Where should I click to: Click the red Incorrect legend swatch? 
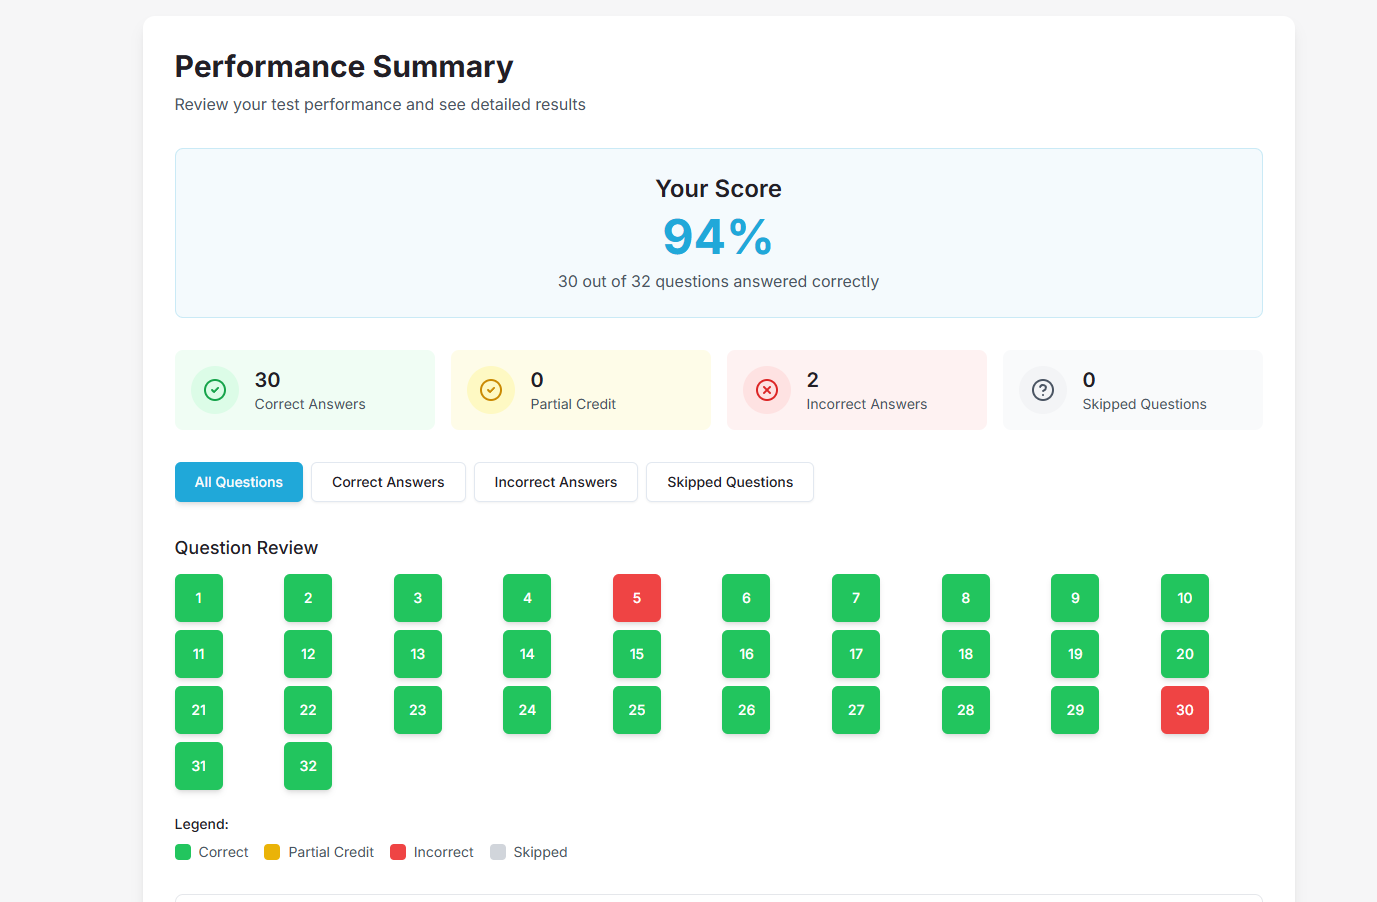click(x=398, y=852)
